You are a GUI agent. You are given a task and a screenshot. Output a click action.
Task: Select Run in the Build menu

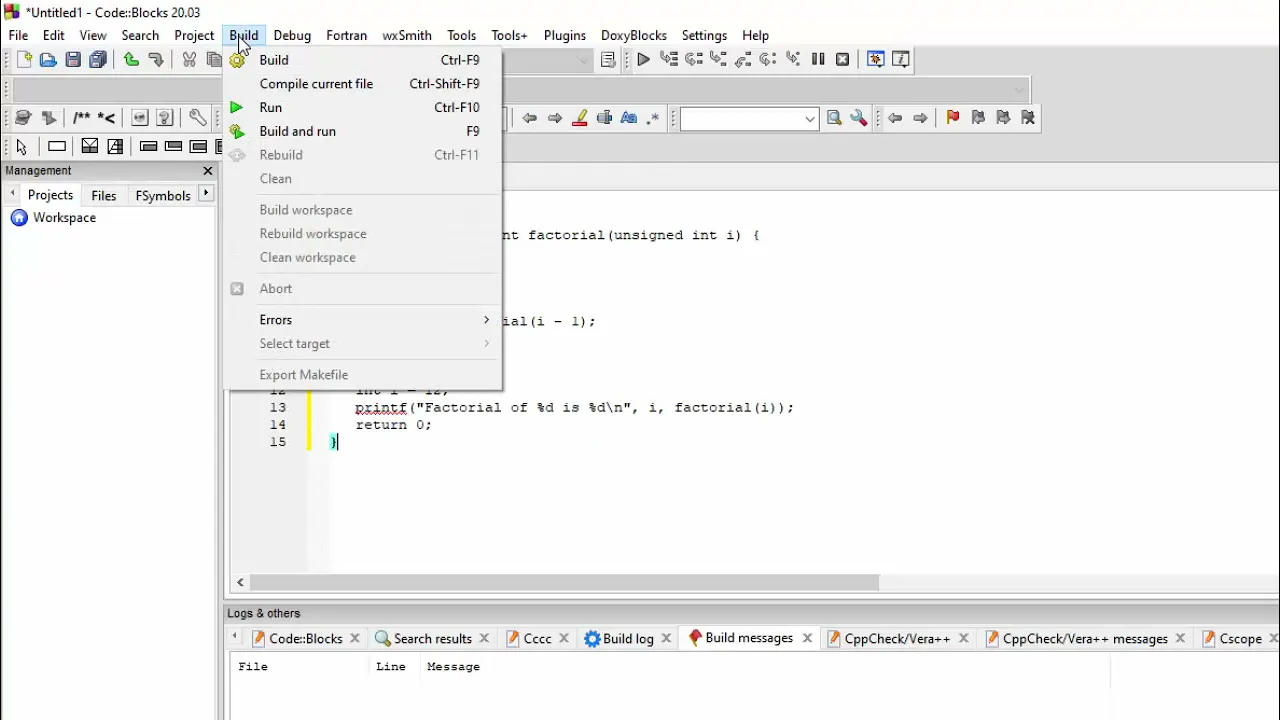(x=362, y=107)
